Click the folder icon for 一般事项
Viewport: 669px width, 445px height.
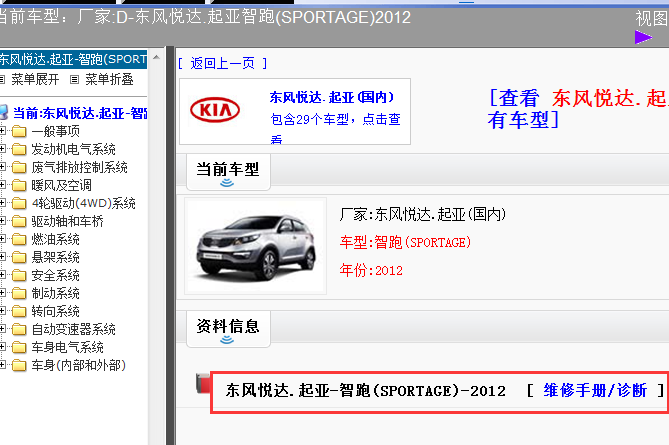tap(19, 131)
